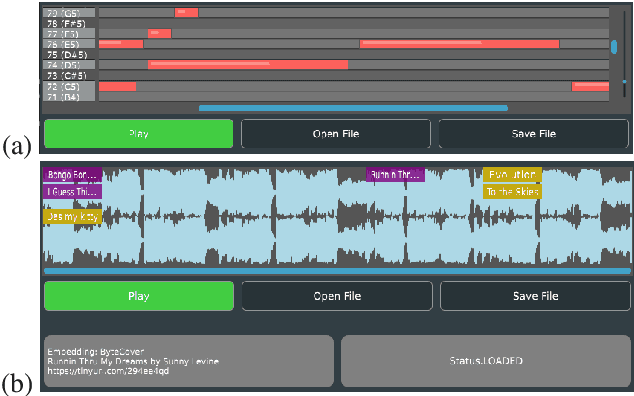Screen dimensions: 634x396
Task: Select the short red note in the F5 row
Action: [159, 33]
